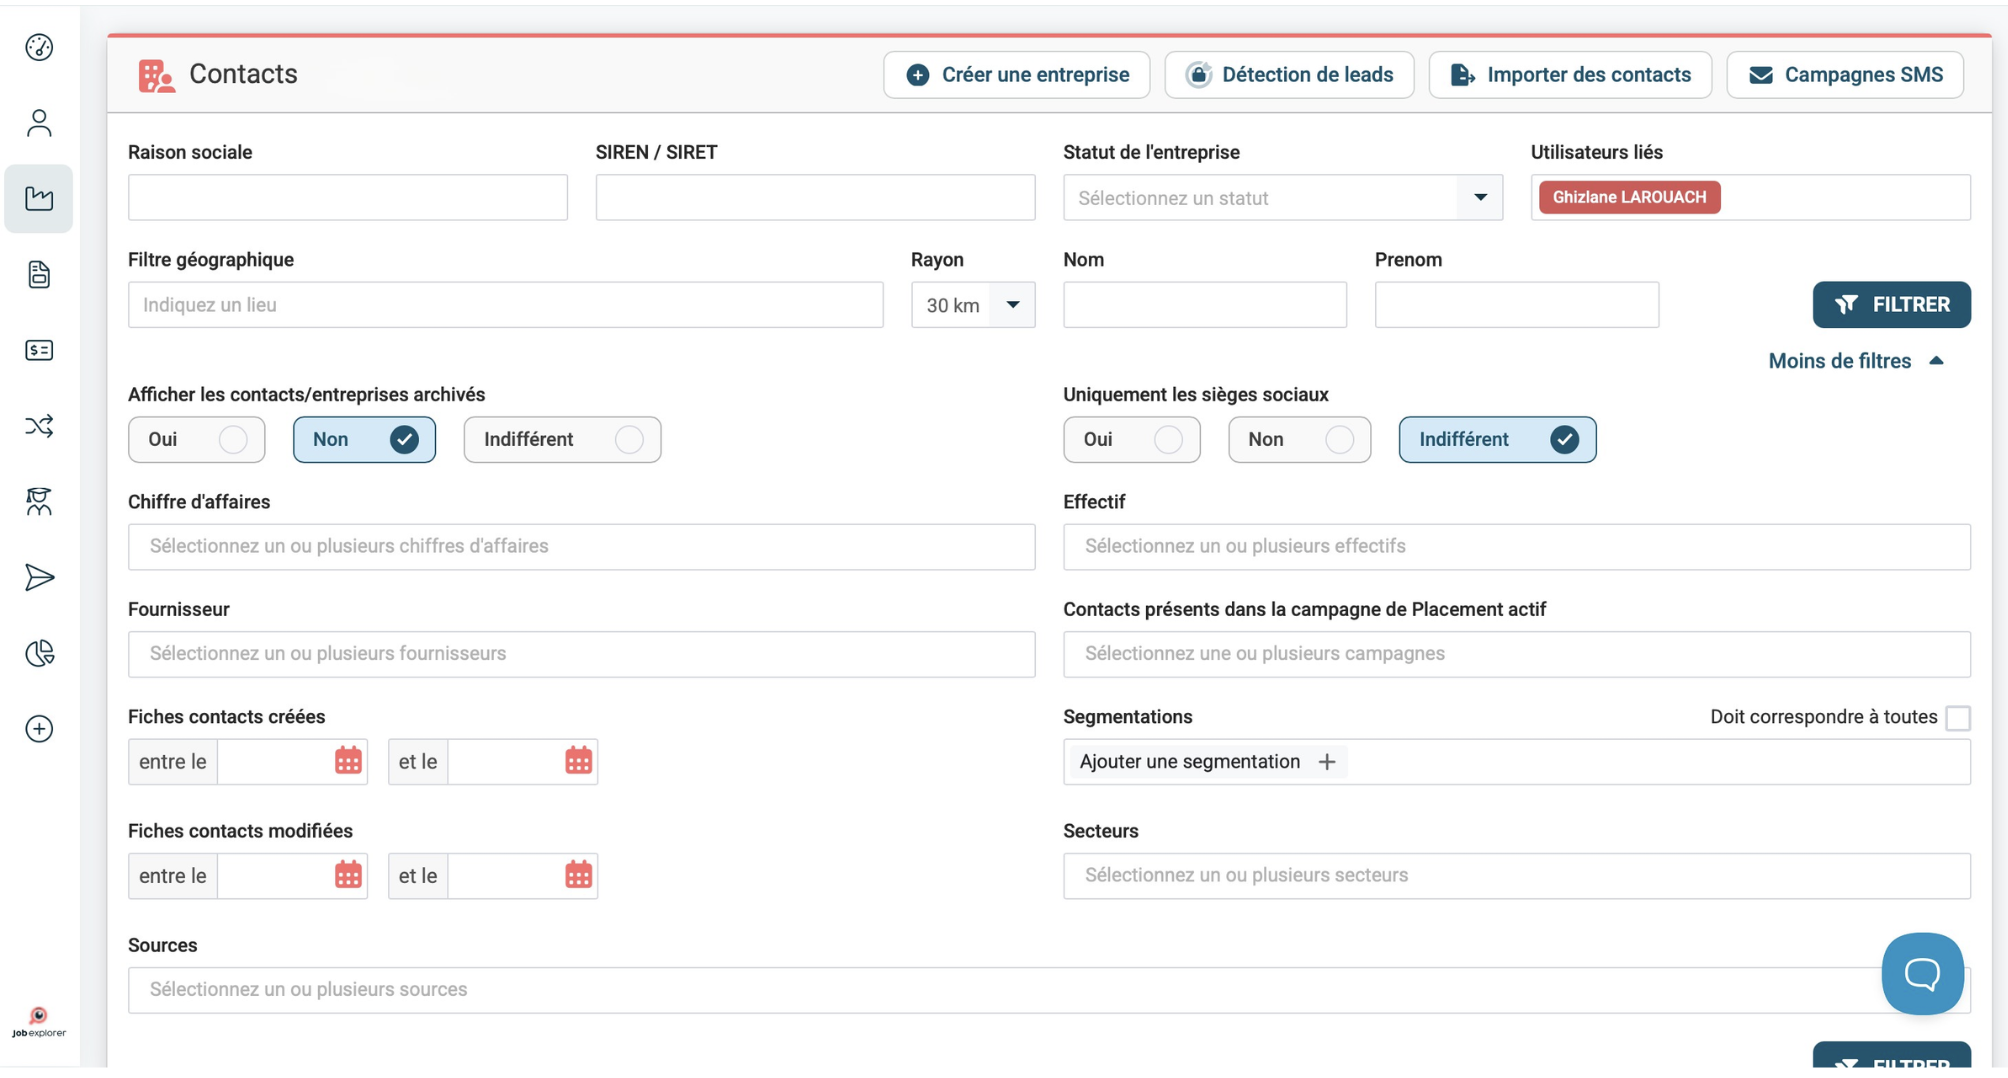
Task: Open the invoice dollar sidebar icon
Action: (x=39, y=350)
